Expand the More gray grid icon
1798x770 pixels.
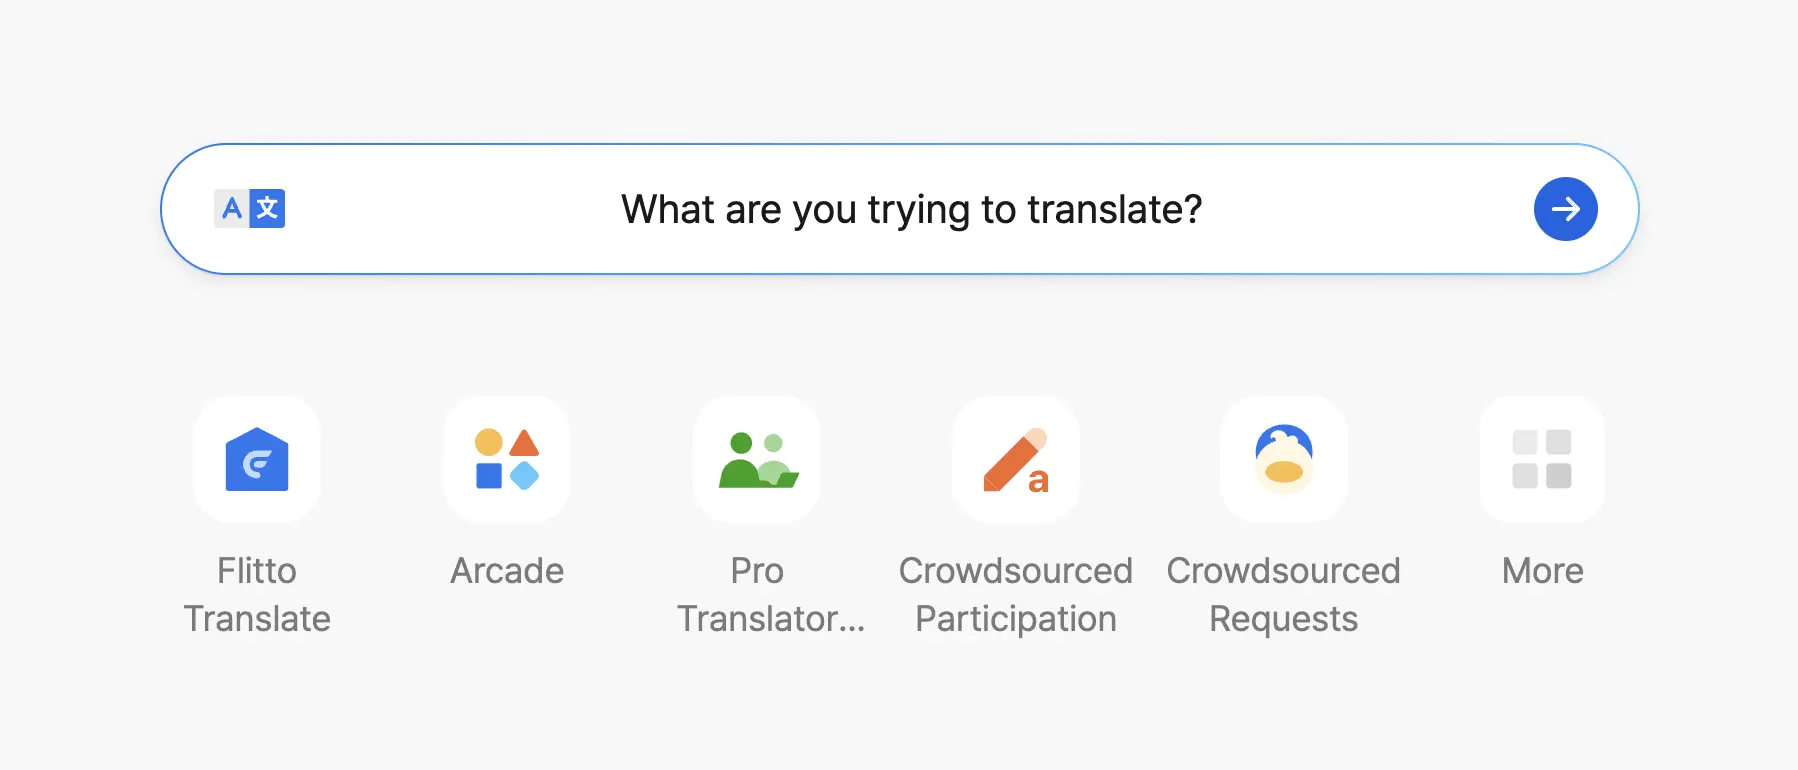[x=1542, y=459]
